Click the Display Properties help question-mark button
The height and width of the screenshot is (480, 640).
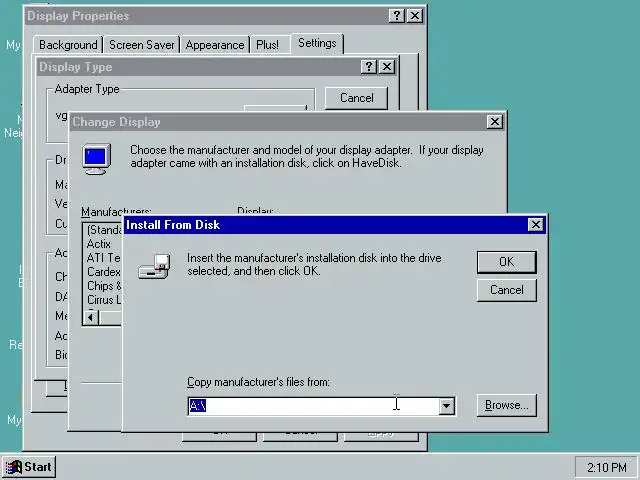tap(396, 16)
